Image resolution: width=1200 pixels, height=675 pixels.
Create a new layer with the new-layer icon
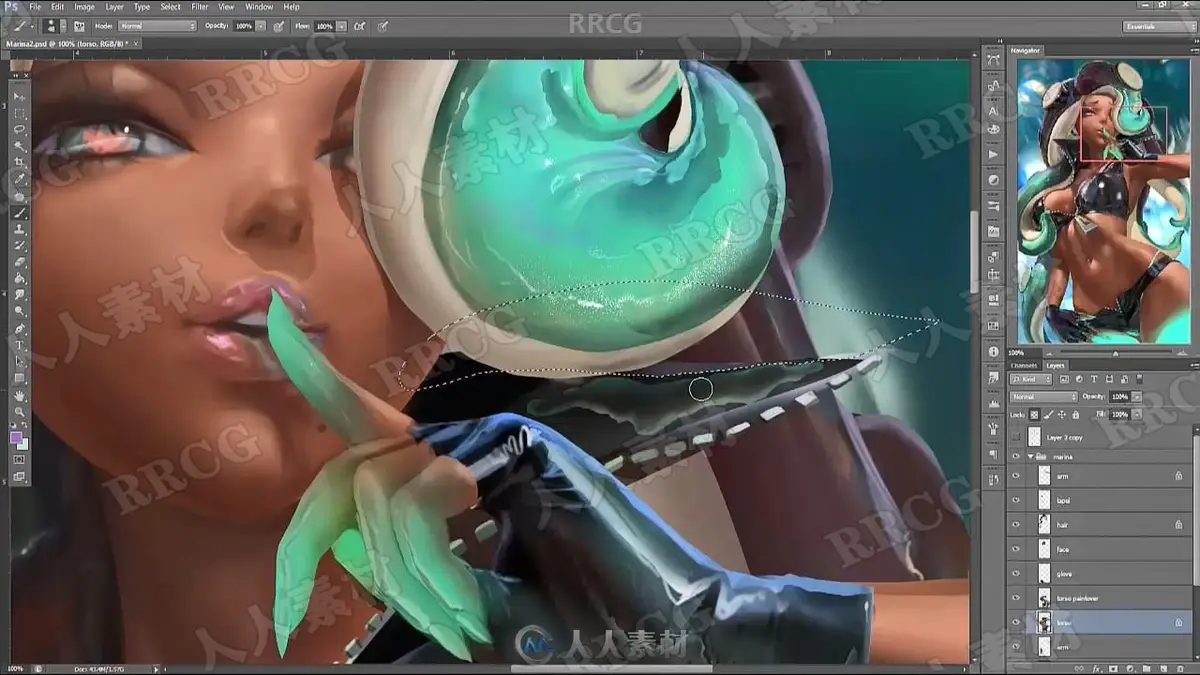click(1163, 668)
